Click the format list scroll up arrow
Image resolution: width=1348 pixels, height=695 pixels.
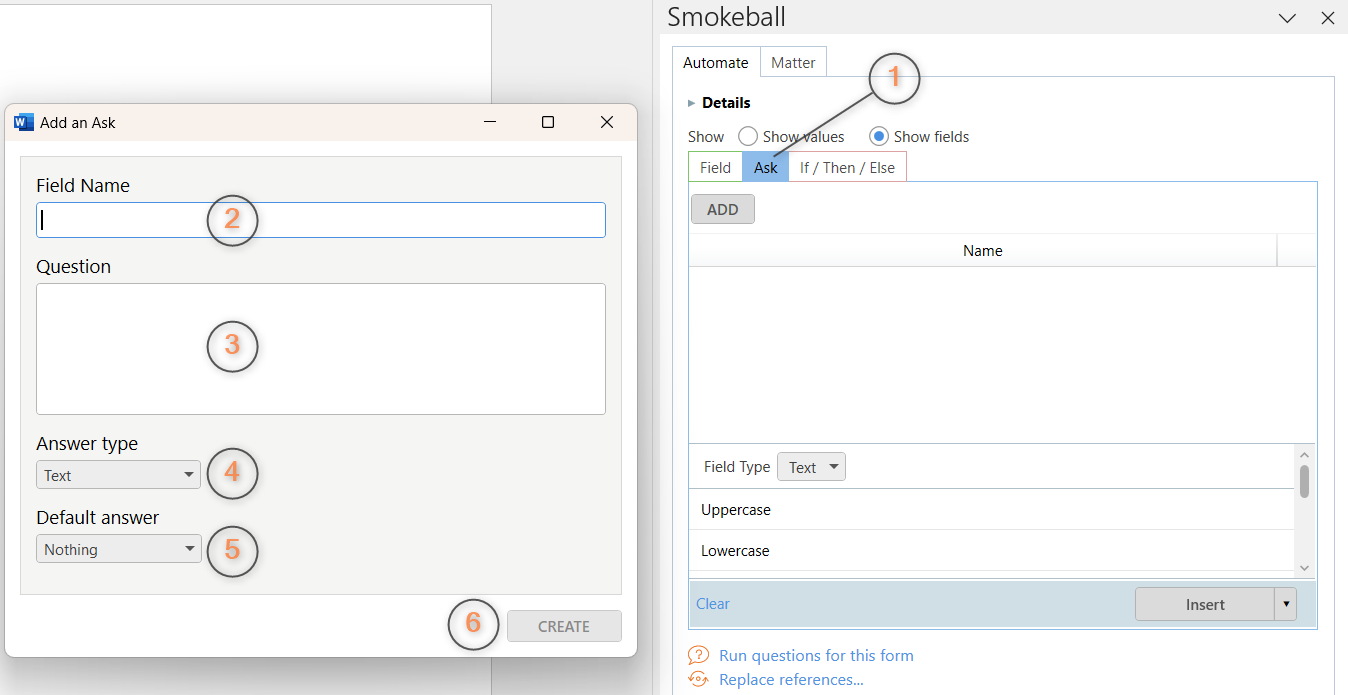(x=1304, y=453)
